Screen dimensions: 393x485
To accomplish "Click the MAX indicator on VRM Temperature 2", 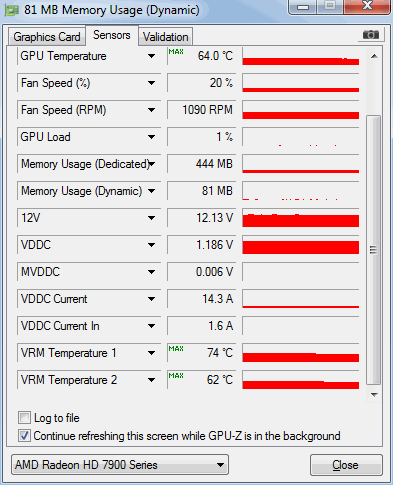I will point(176,376).
